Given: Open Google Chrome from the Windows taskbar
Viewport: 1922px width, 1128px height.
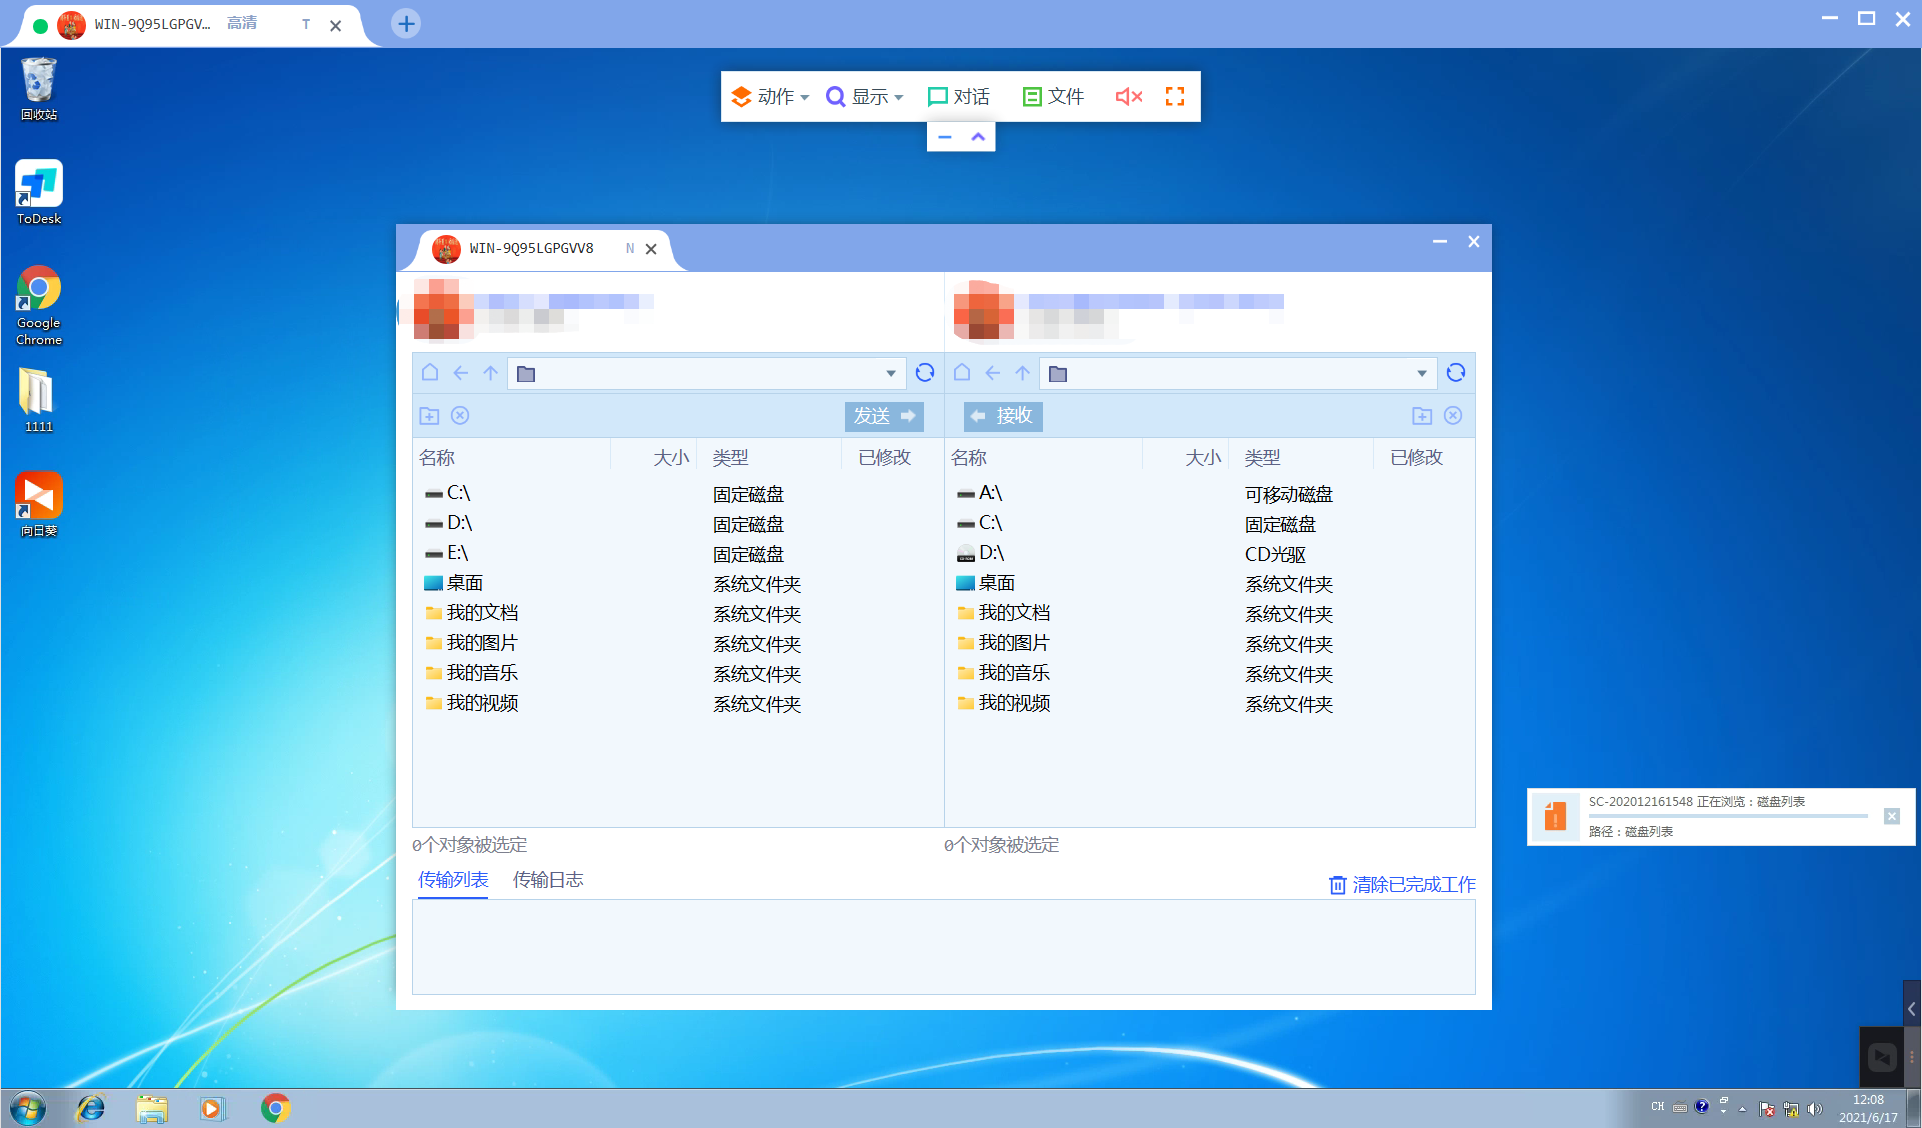Looking at the screenshot, I should coord(276,1108).
